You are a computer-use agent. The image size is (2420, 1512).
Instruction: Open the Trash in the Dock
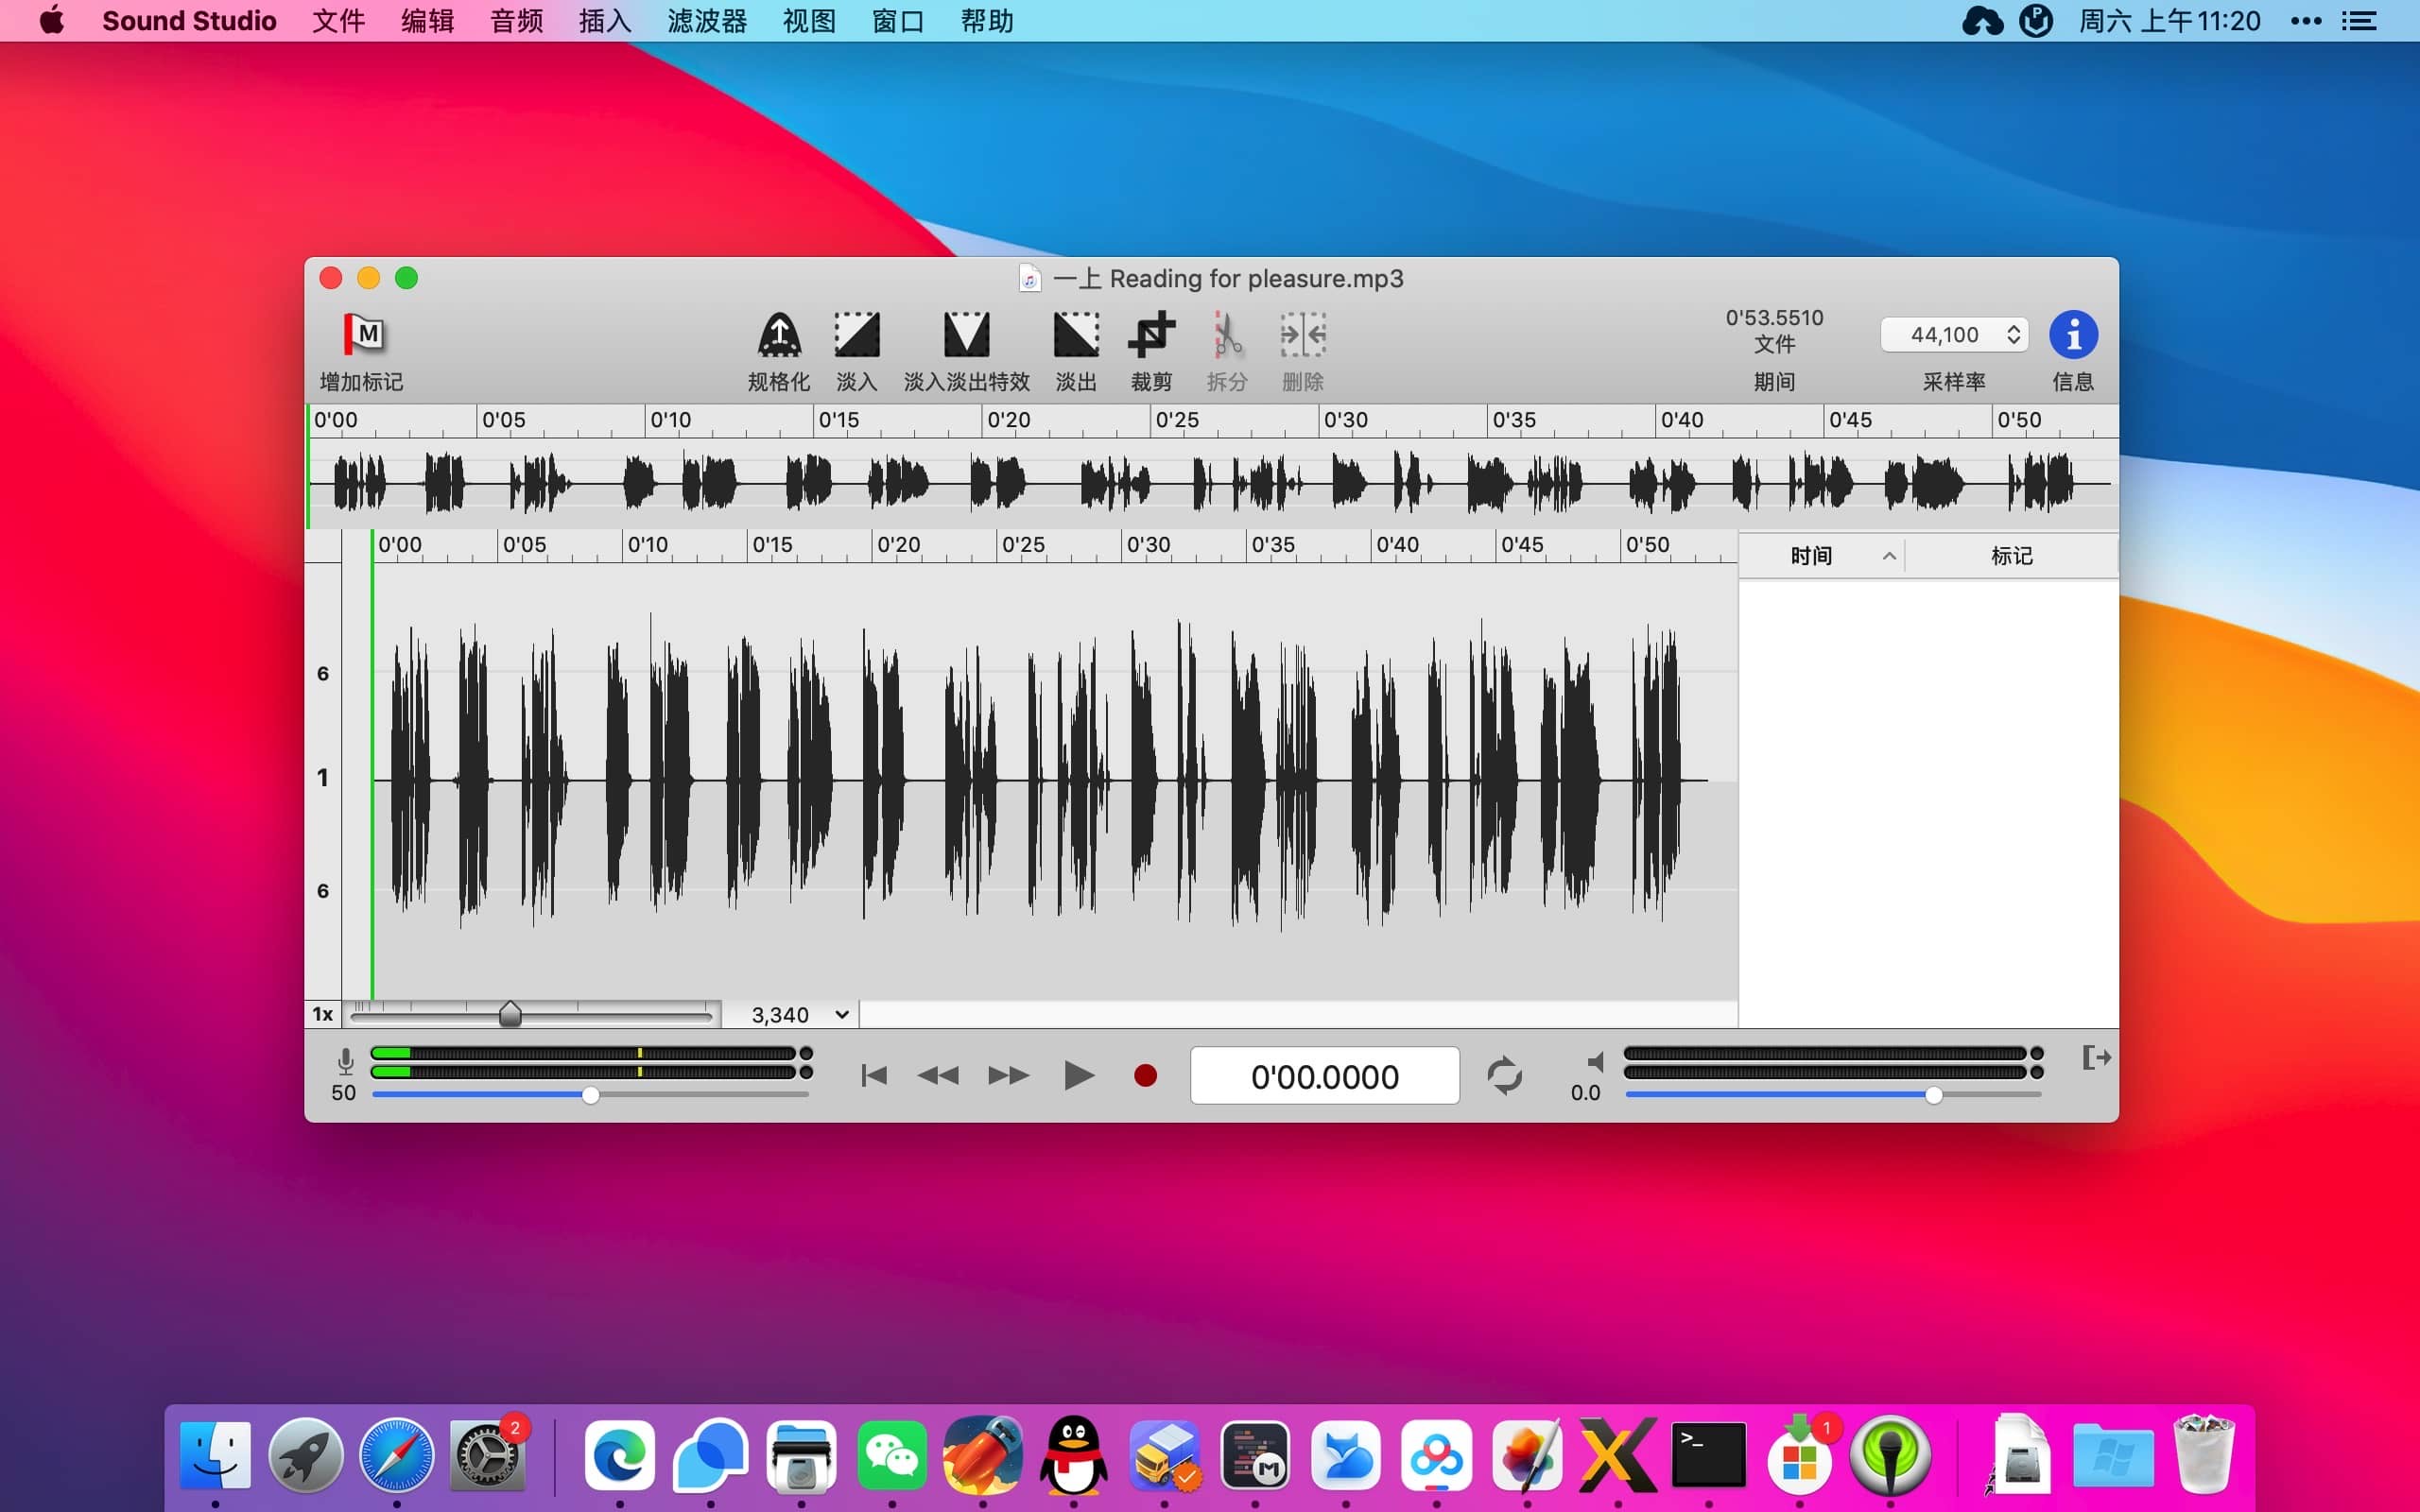2204,1455
